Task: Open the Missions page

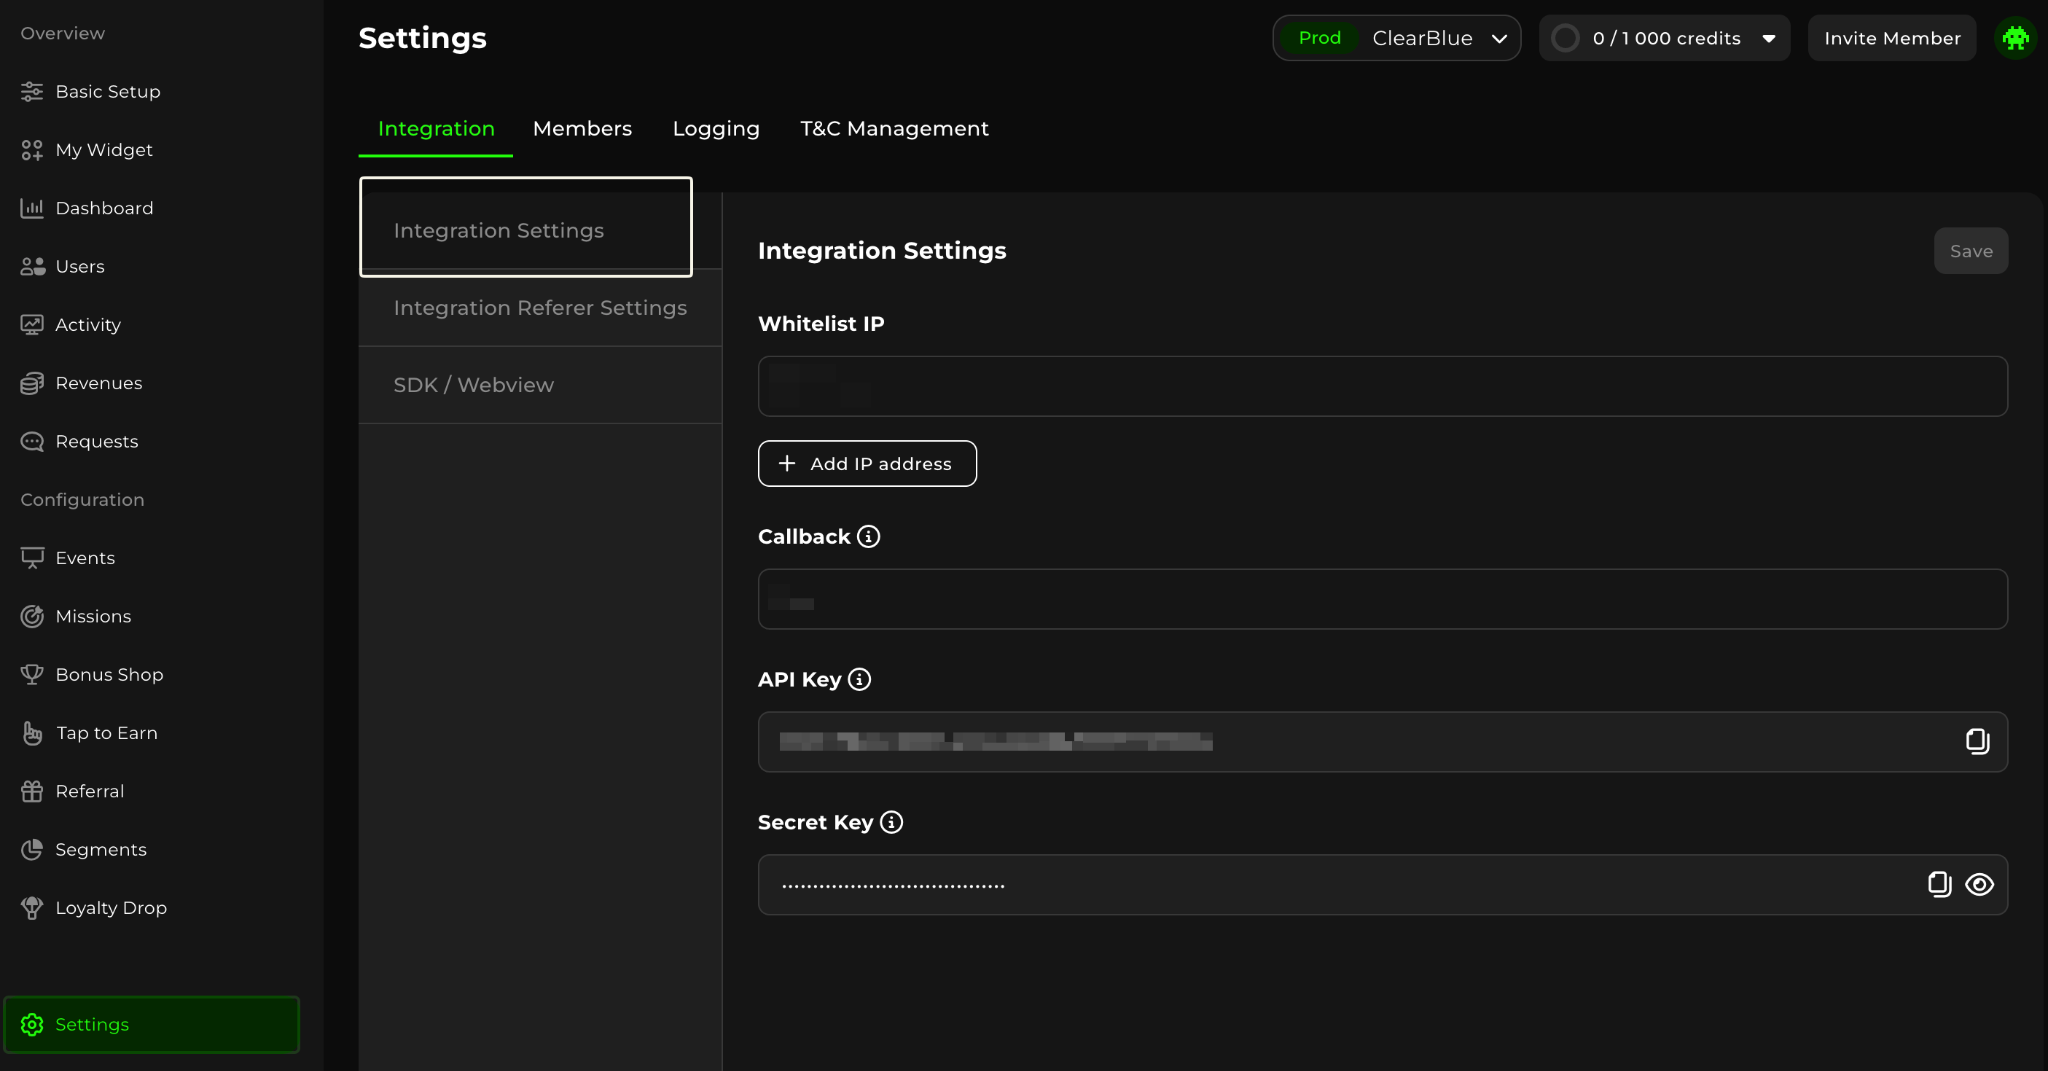Action: pyautogui.click(x=93, y=616)
